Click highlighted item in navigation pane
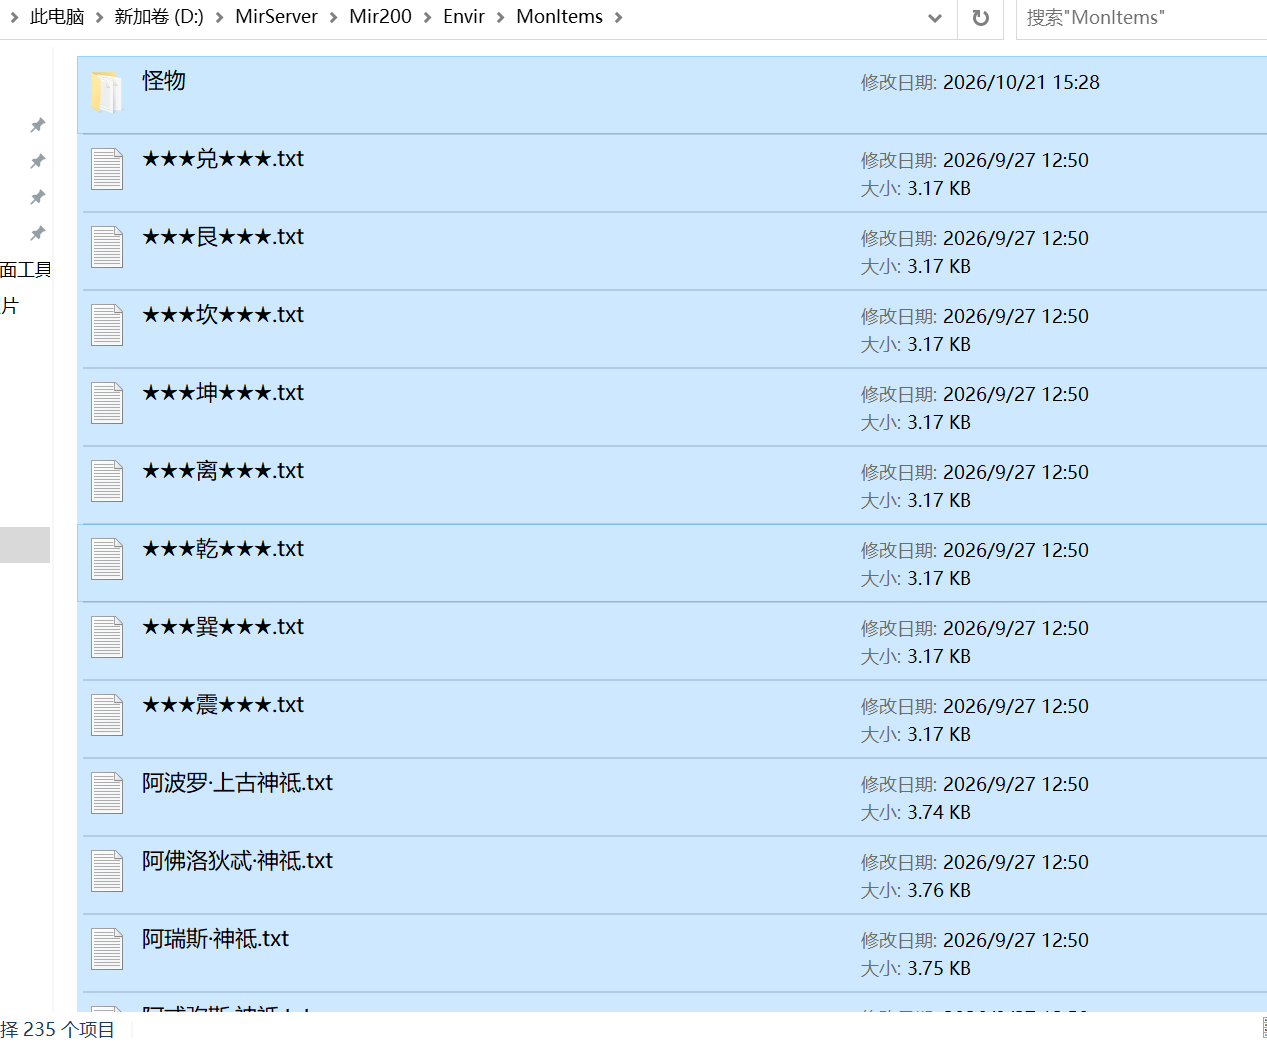Screen dimensions: 1267x1047 (x=25, y=545)
